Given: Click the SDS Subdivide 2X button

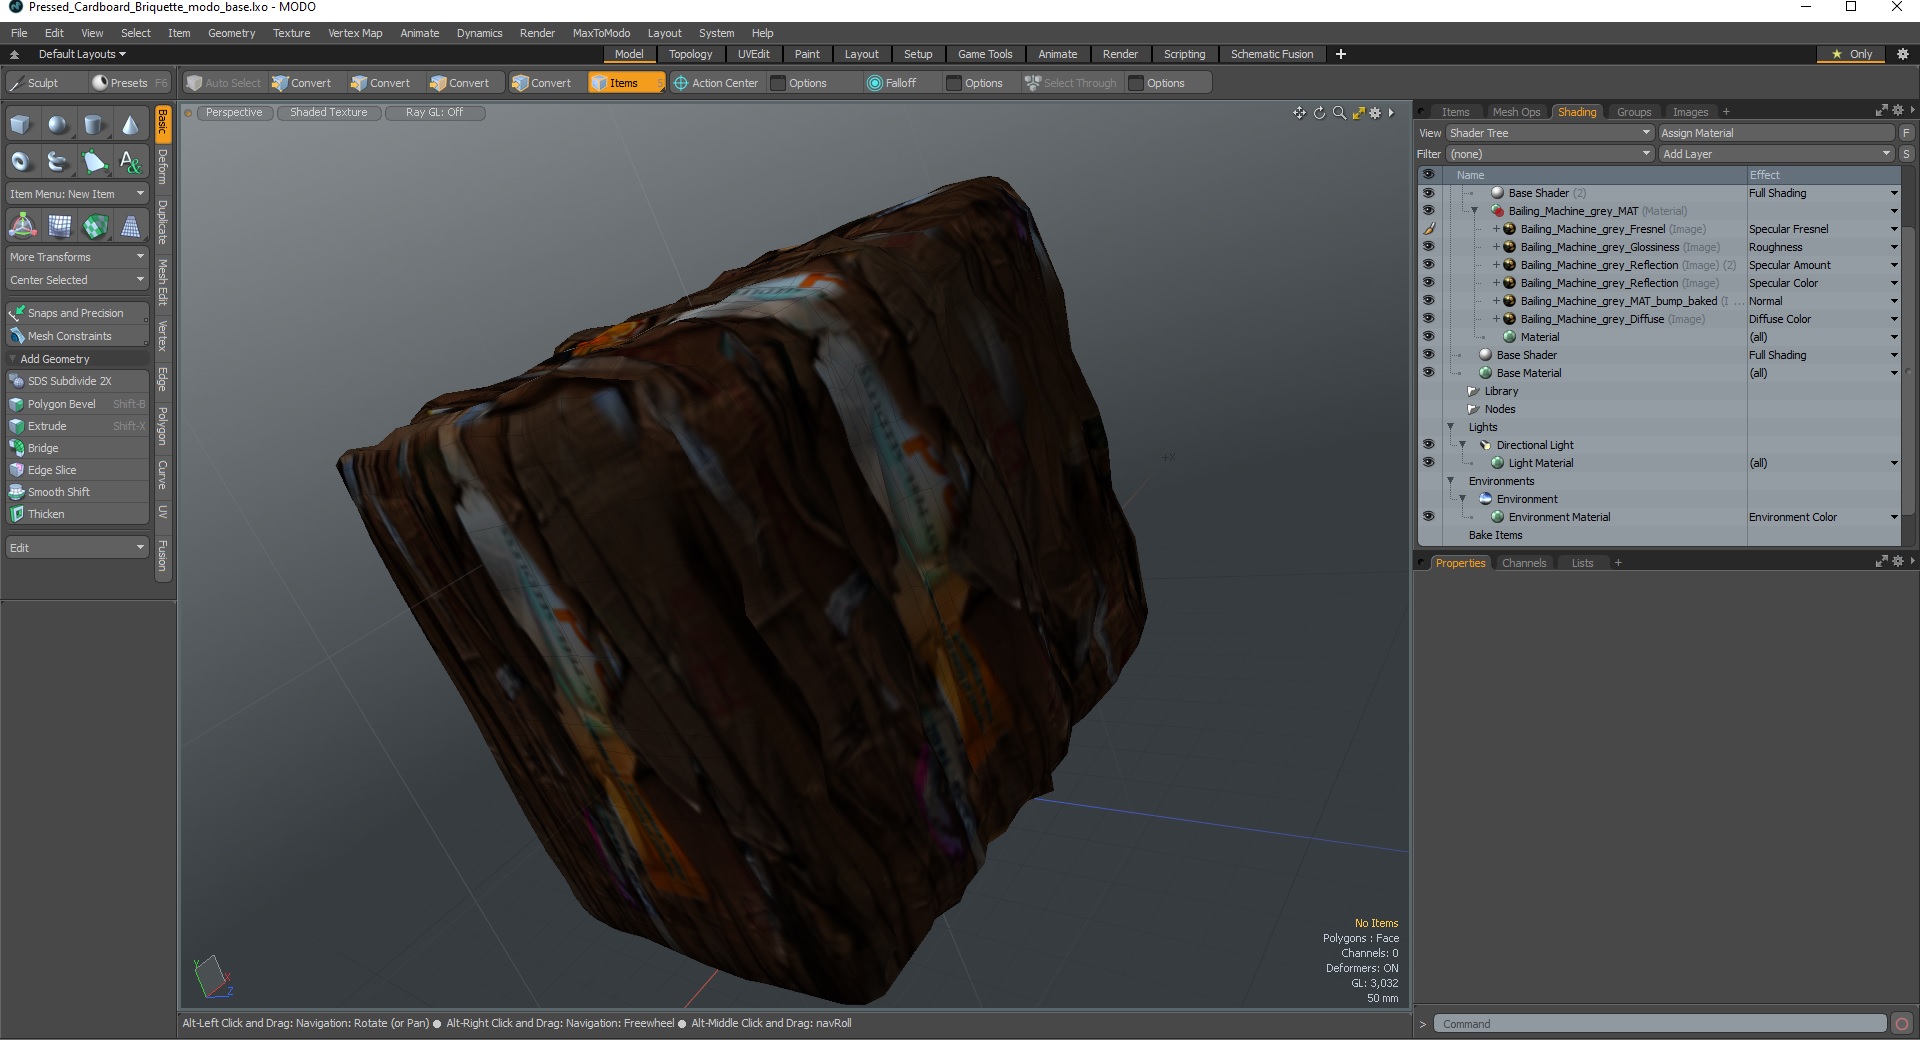Looking at the screenshot, I should [77, 381].
